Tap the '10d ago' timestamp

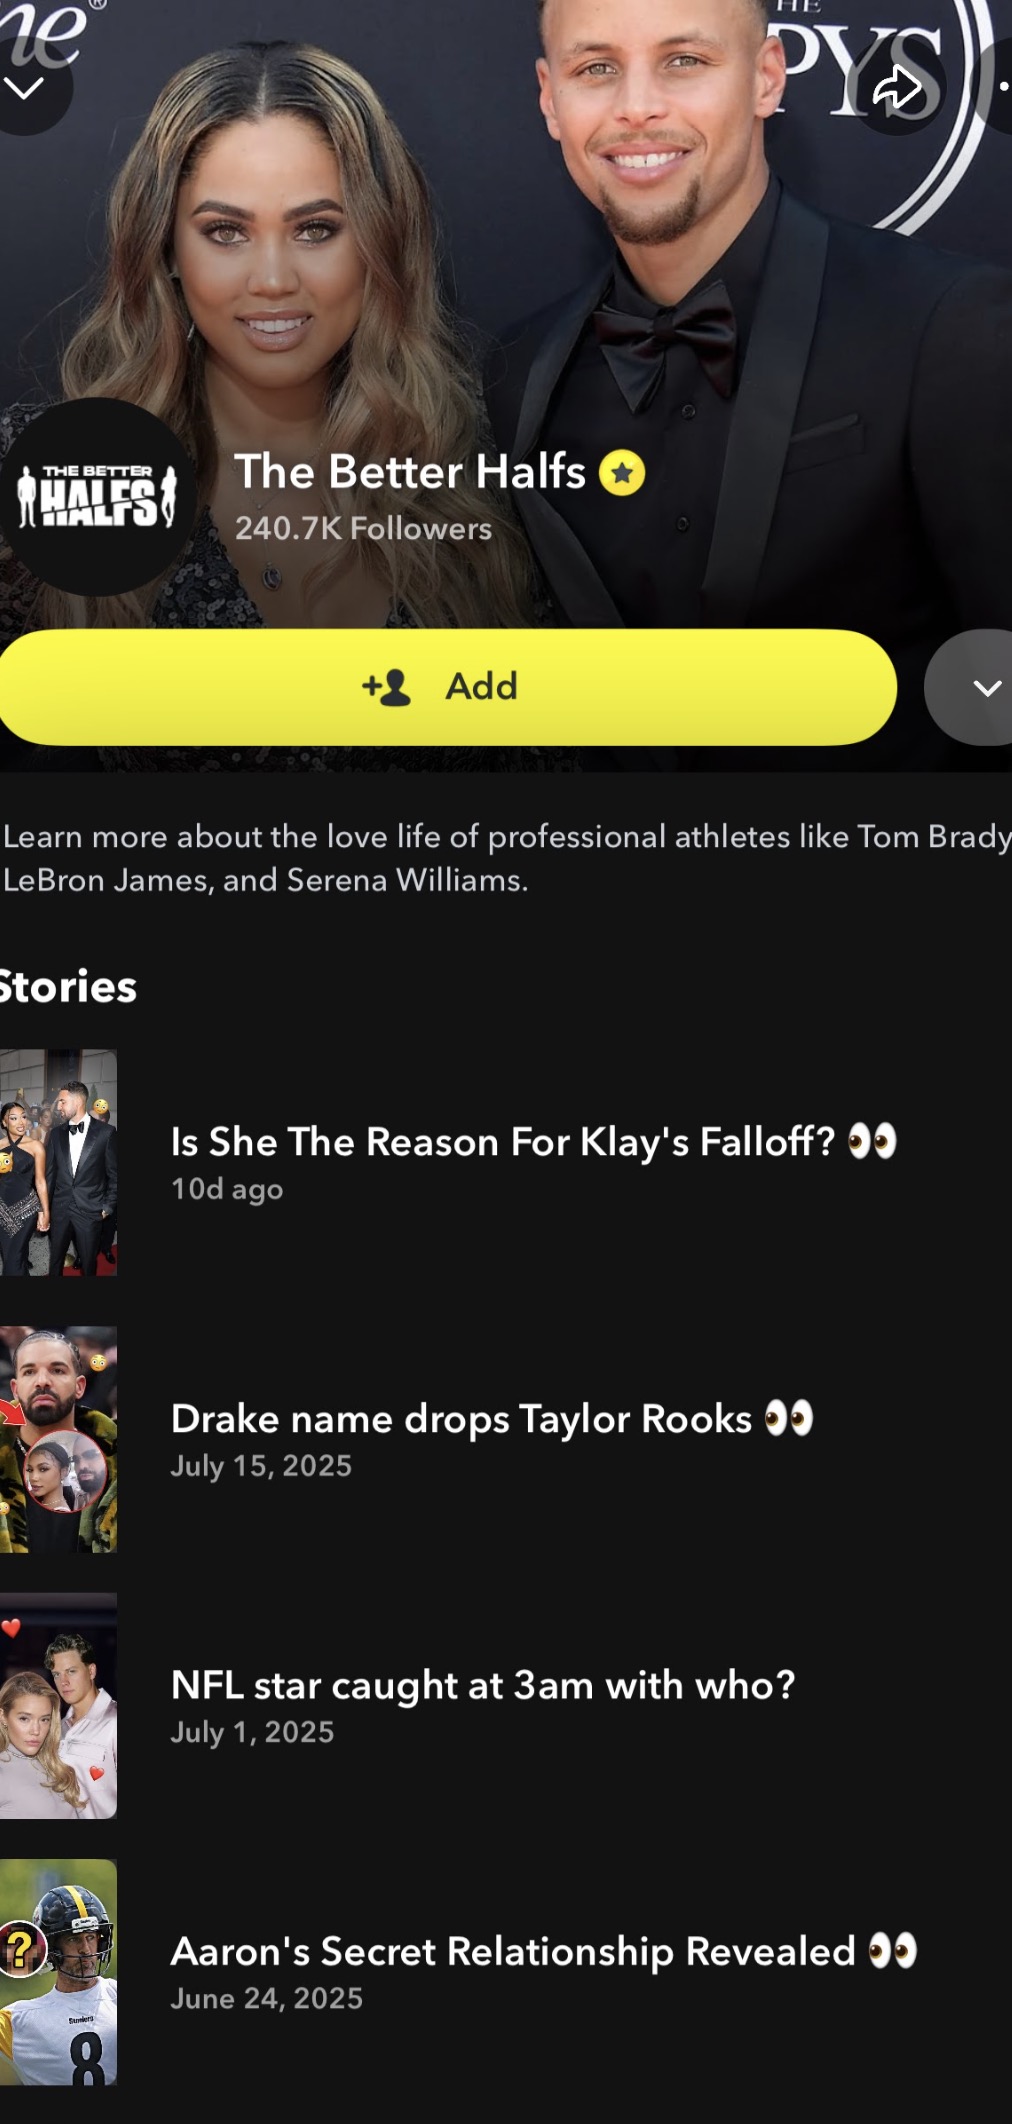click(x=227, y=1189)
